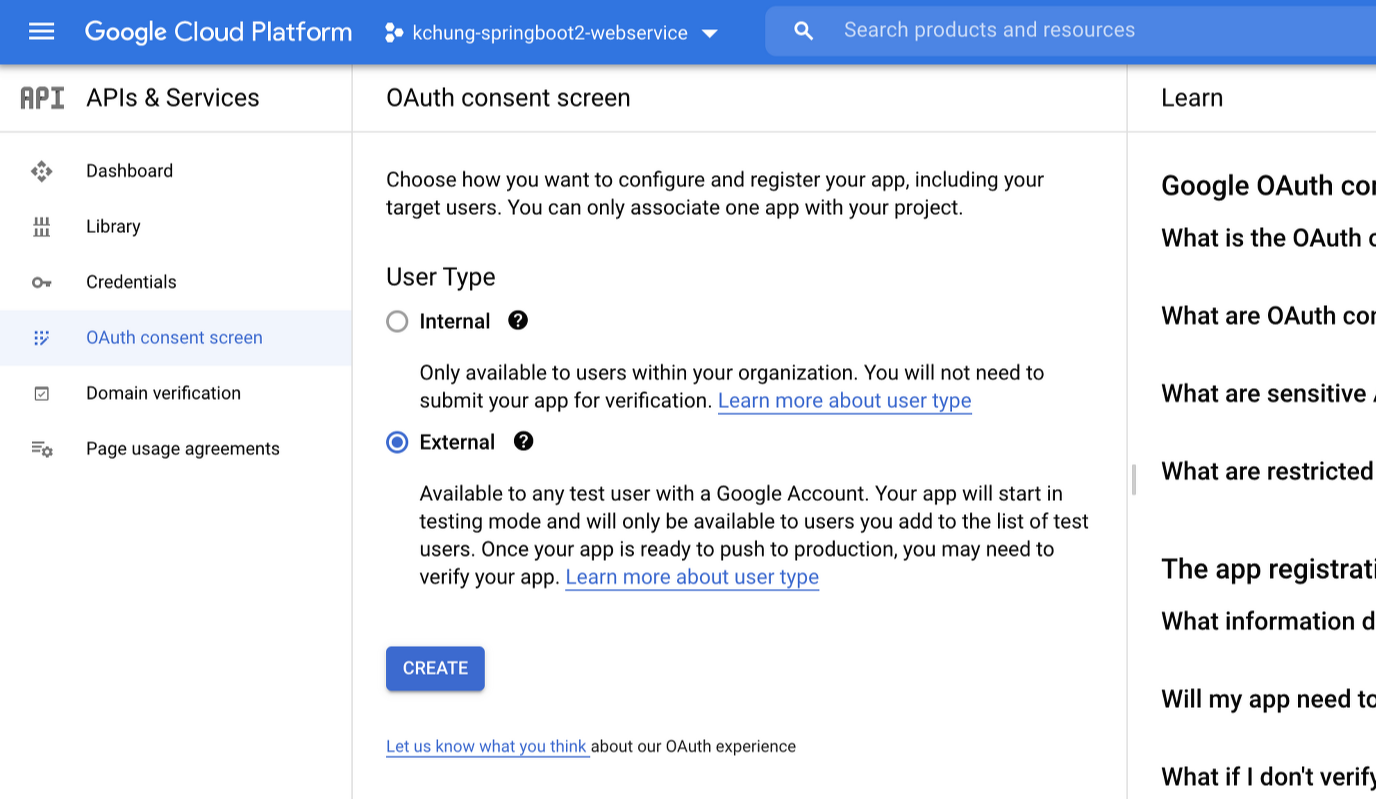1376x799 pixels.
Task: Click the Dashboard sidebar icon
Action: pyautogui.click(x=41, y=171)
